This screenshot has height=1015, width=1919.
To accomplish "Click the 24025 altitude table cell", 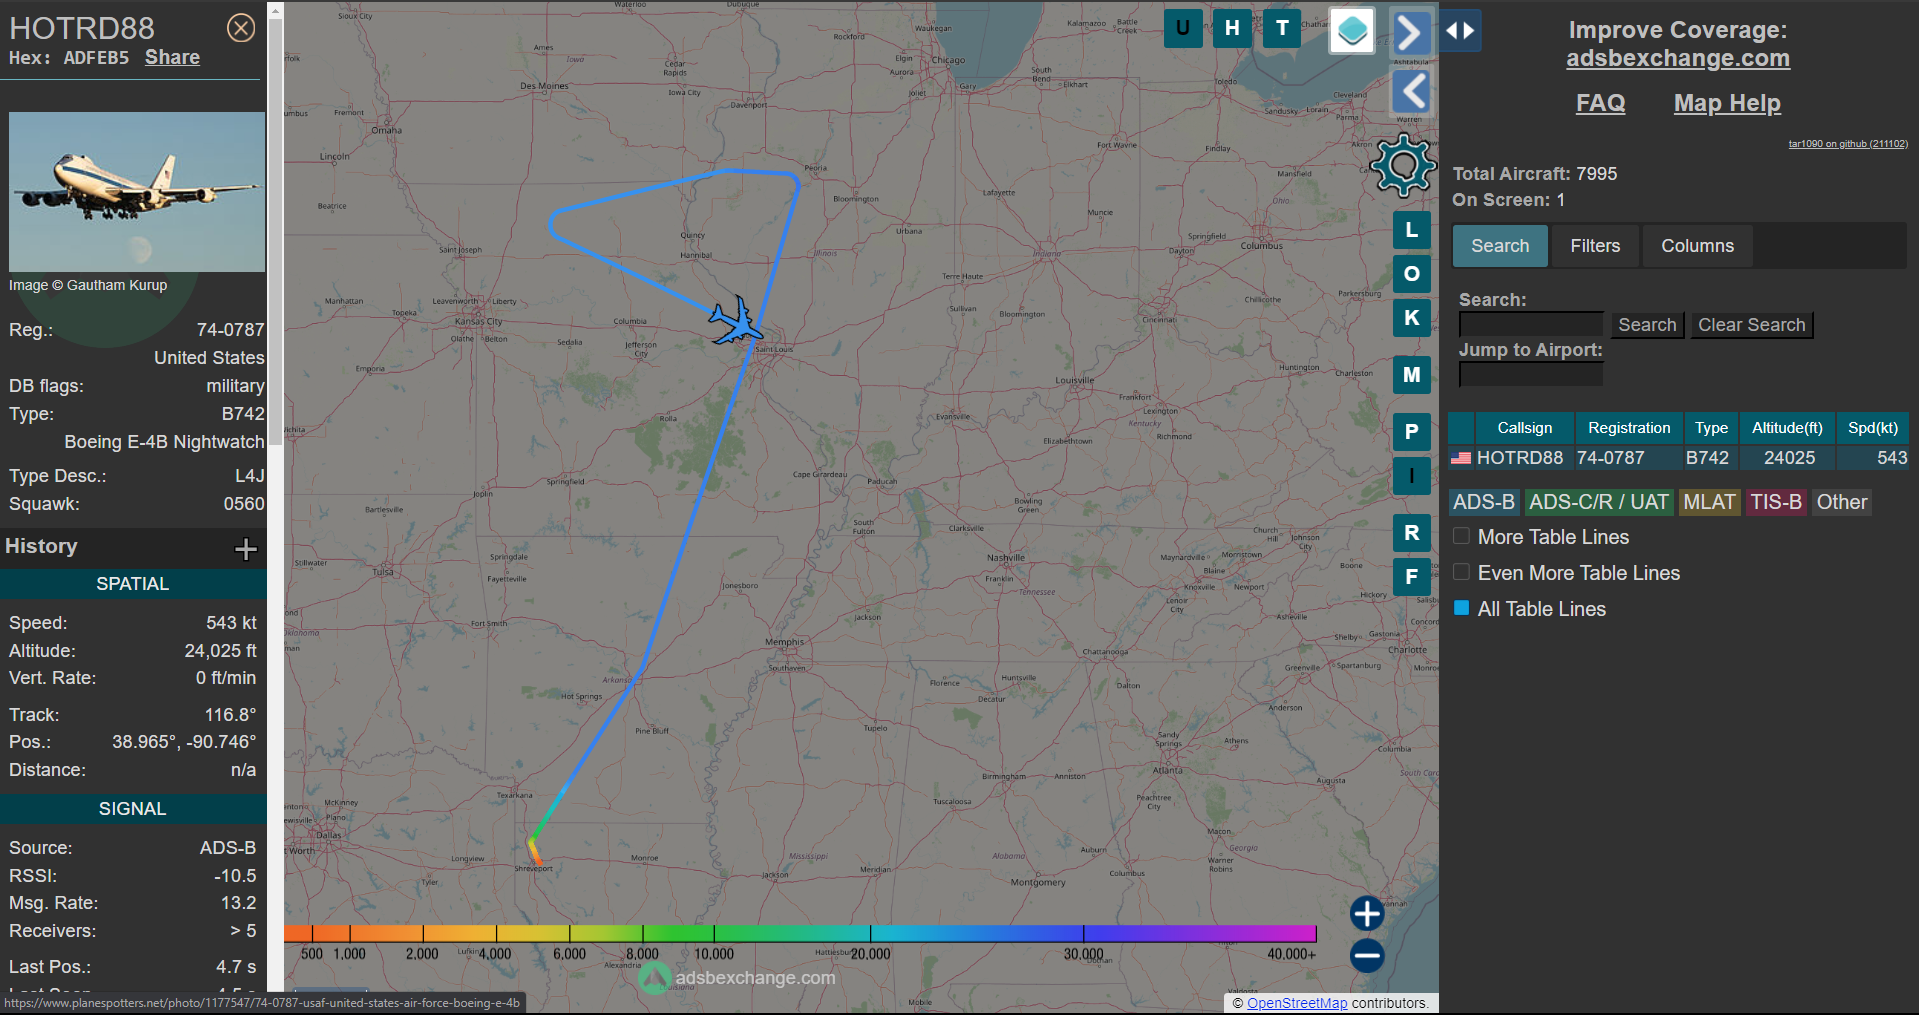I will tap(1789, 457).
